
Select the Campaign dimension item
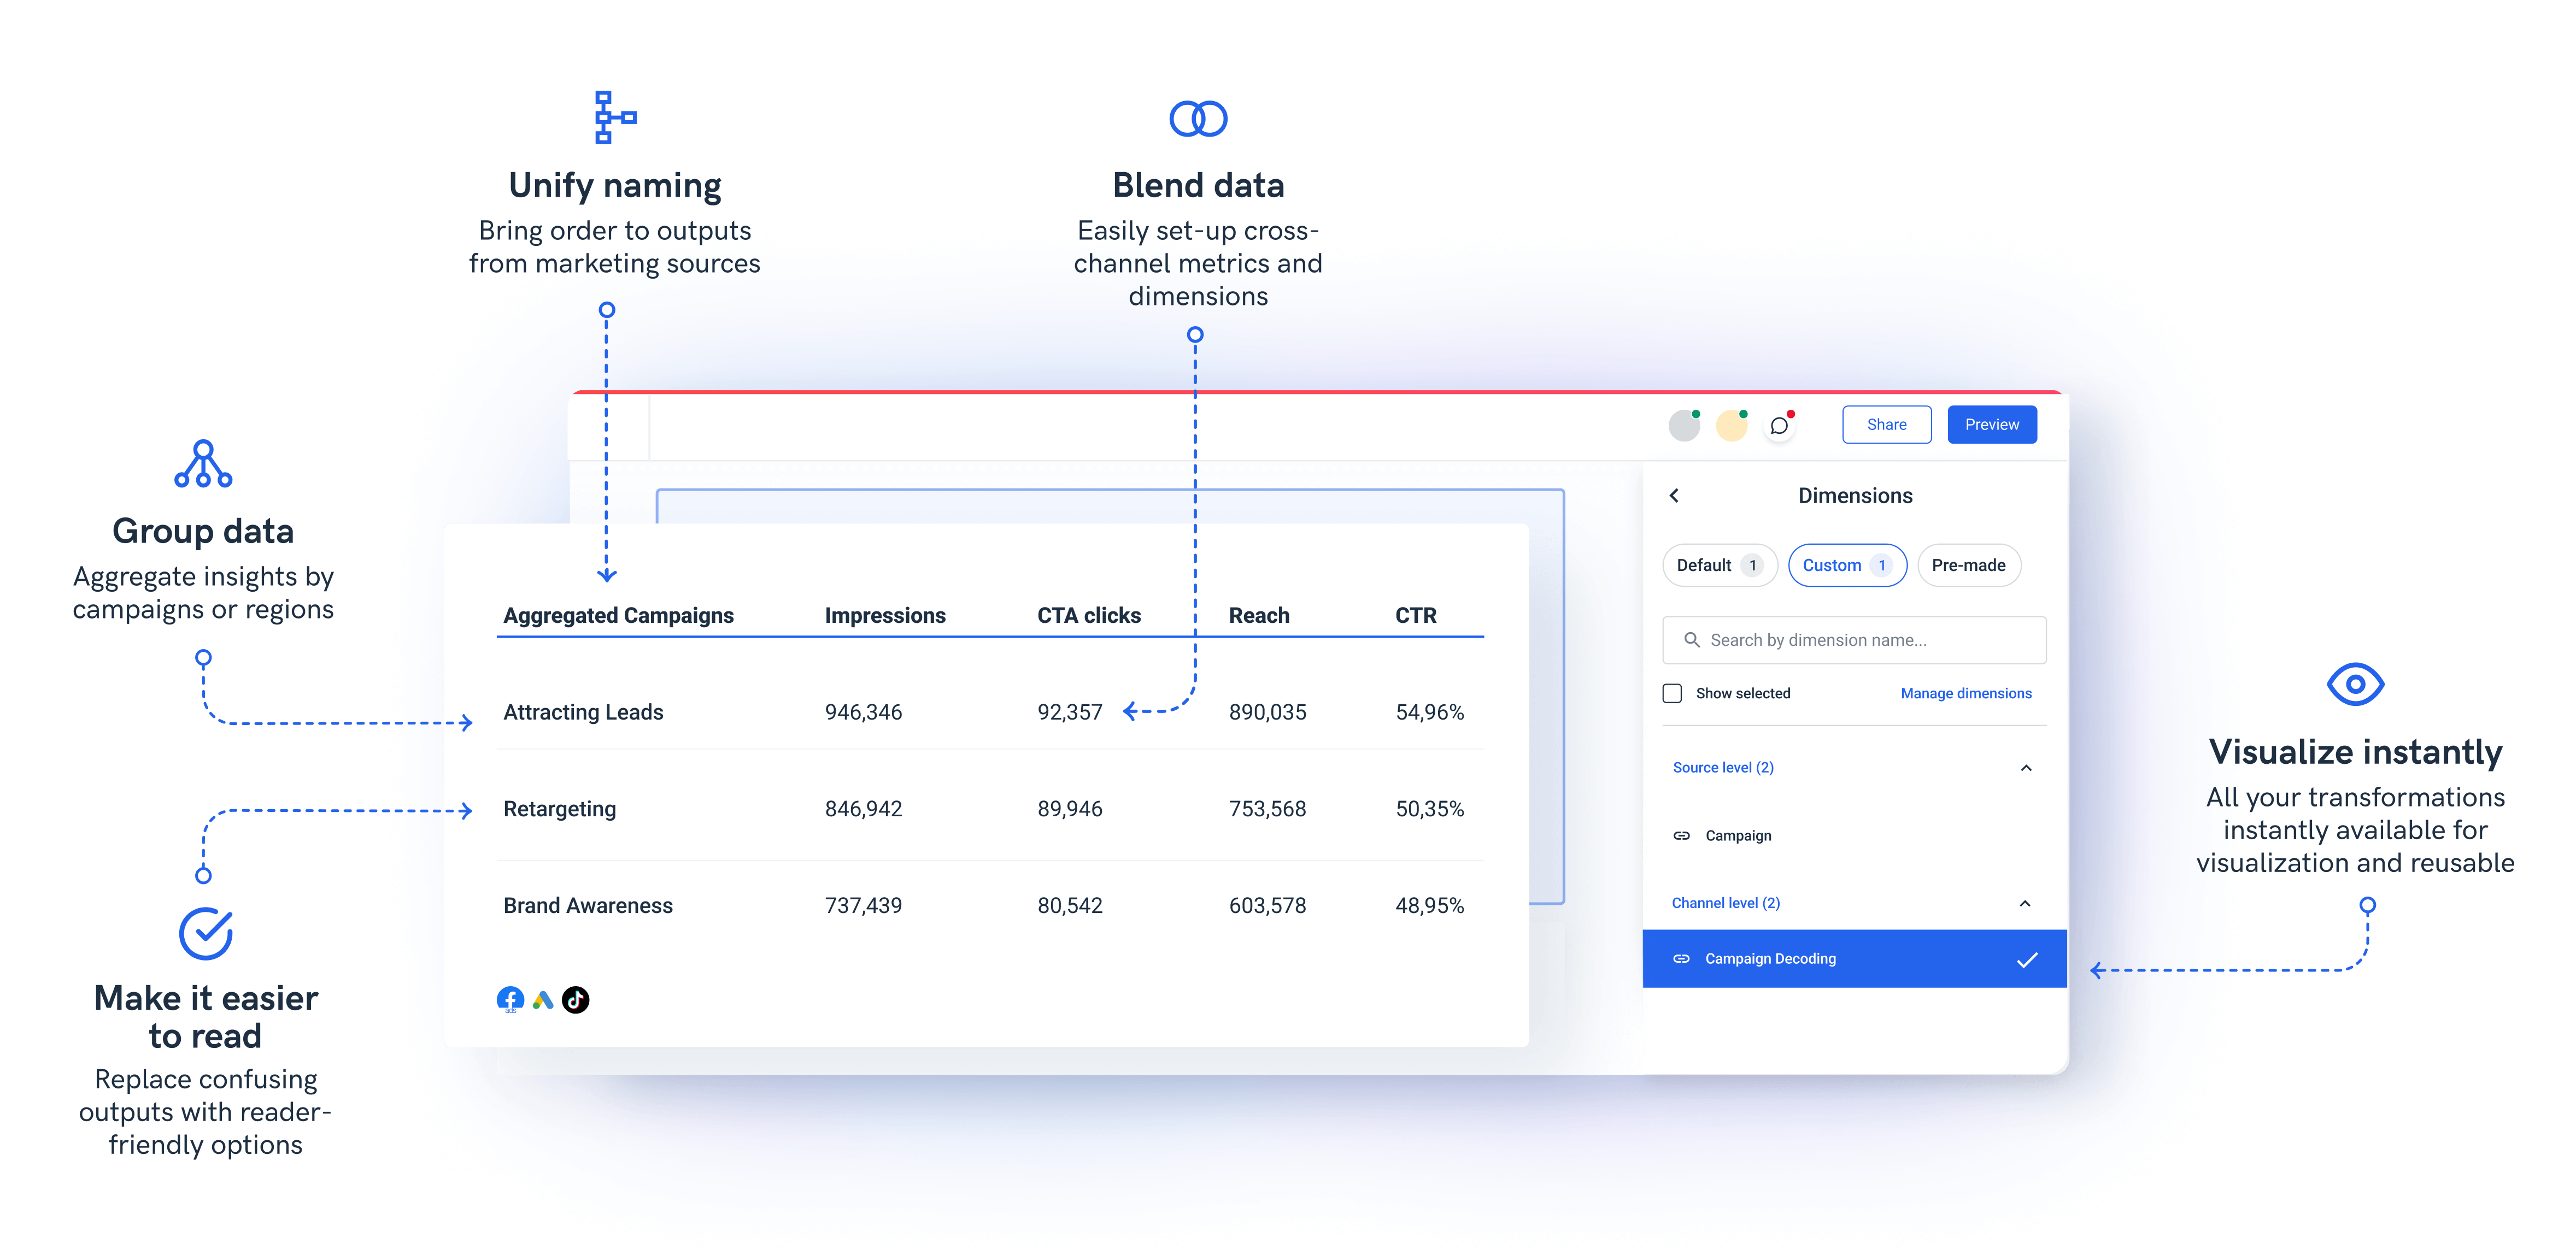pyautogui.click(x=1738, y=836)
